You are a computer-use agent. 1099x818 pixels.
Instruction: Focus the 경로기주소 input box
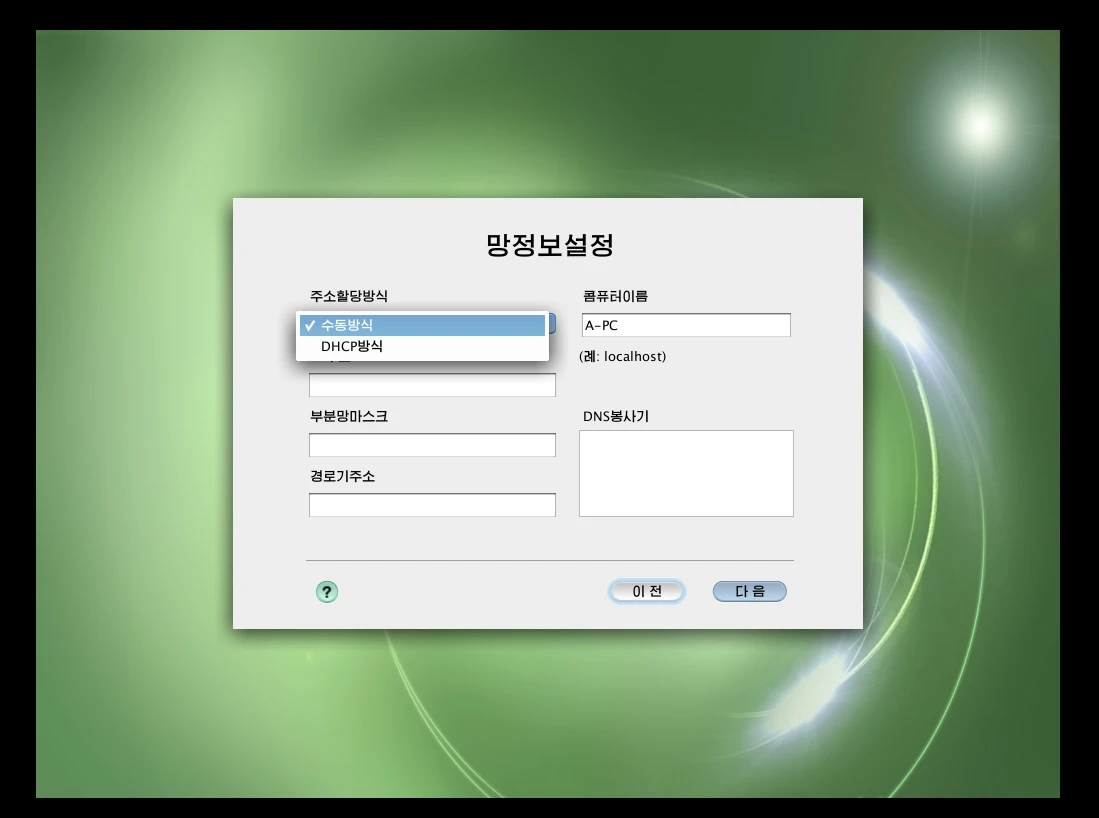[431, 504]
